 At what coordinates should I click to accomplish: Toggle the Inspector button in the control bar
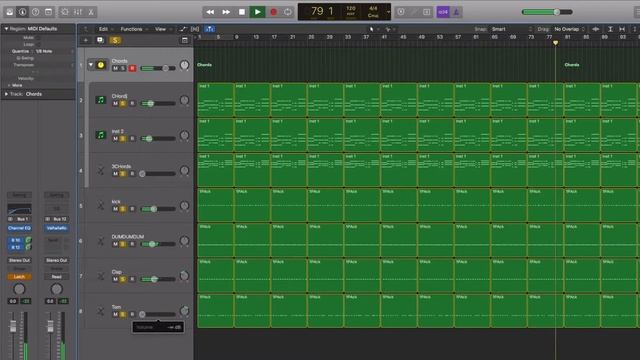click(x=22, y=12)
